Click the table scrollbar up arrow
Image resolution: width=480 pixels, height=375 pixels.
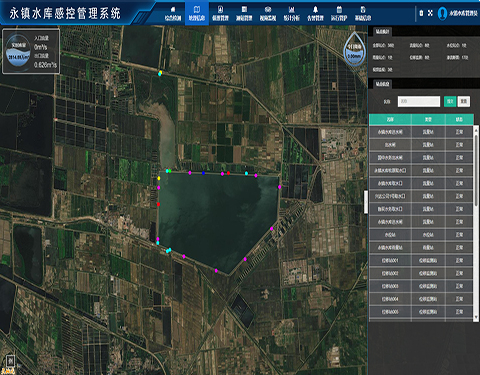476,128
